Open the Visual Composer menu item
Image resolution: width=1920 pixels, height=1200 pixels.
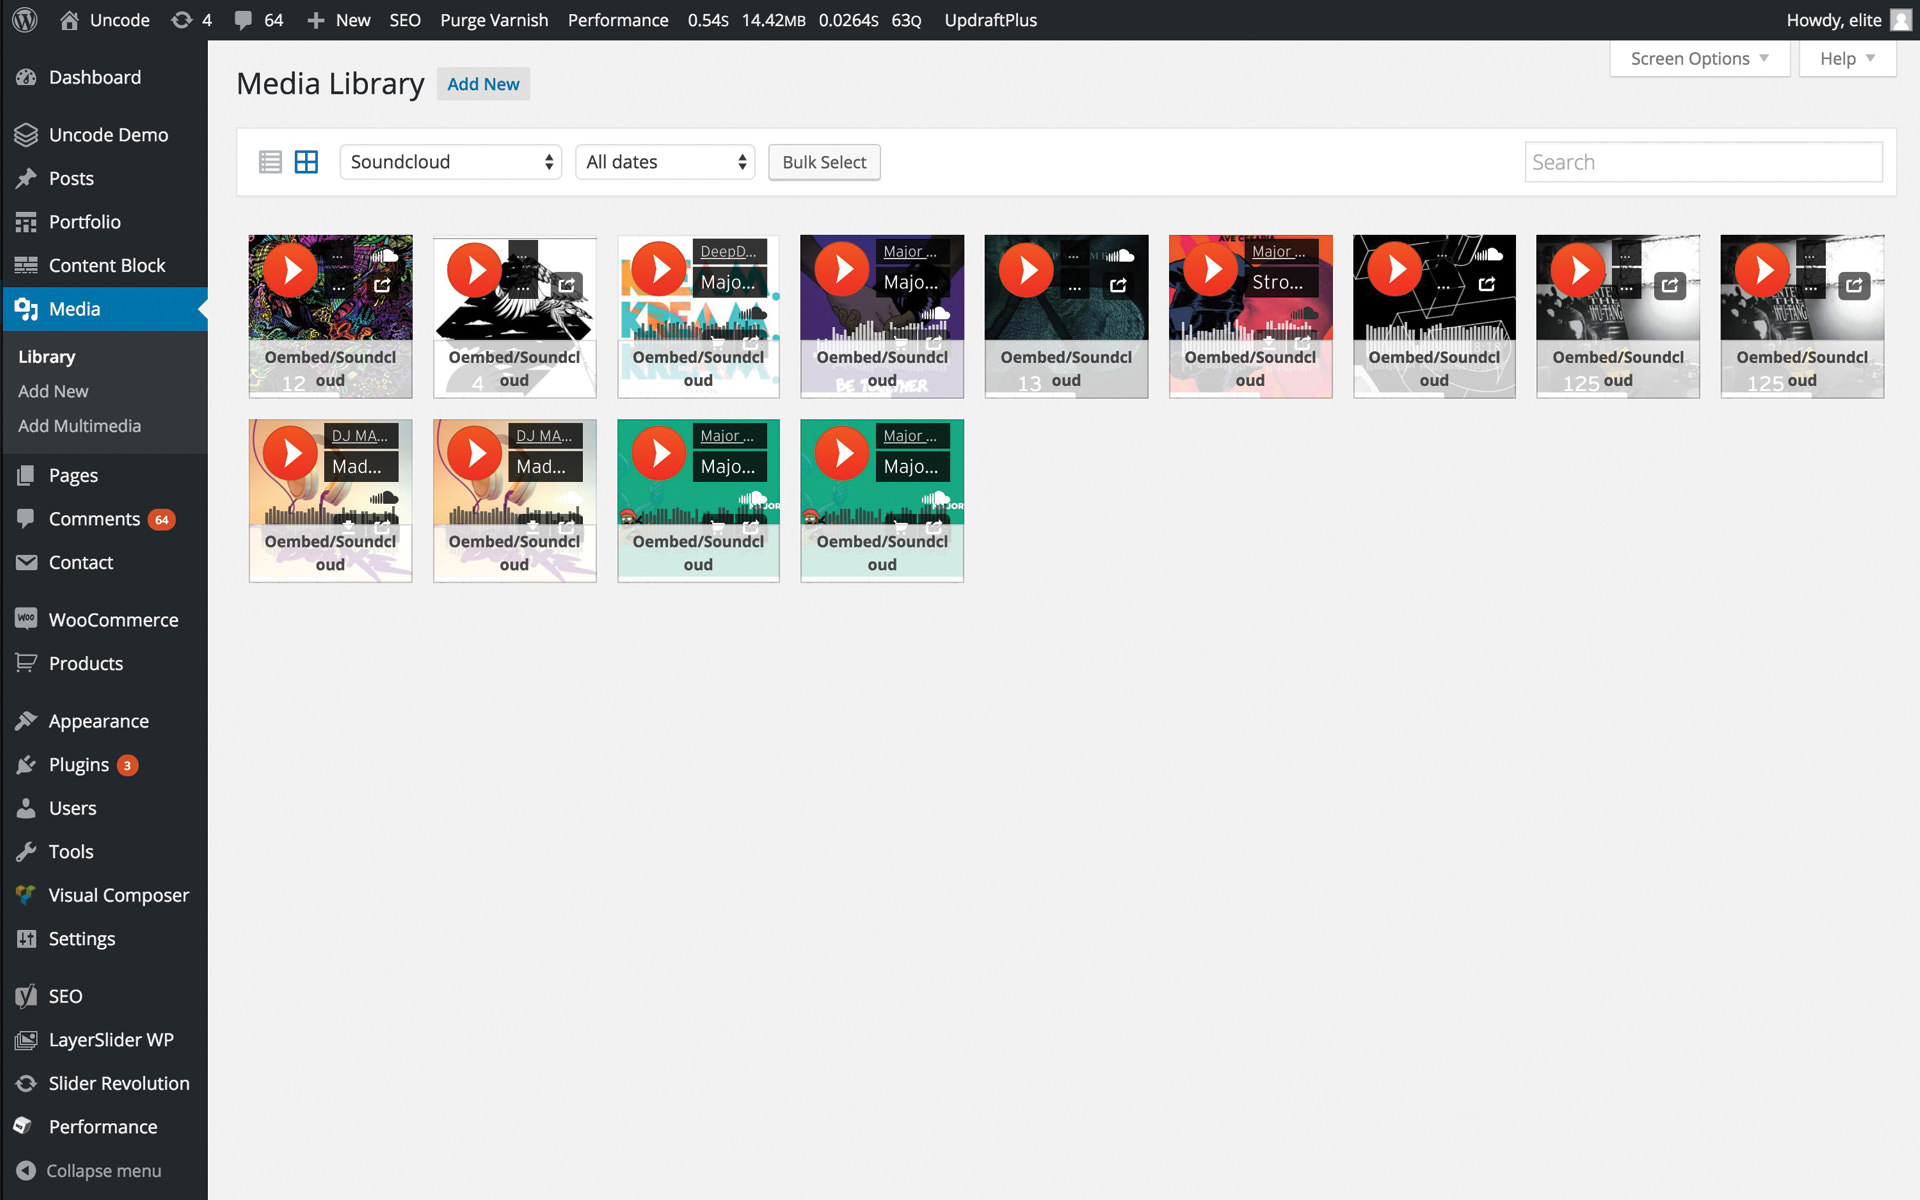(104, 895)
